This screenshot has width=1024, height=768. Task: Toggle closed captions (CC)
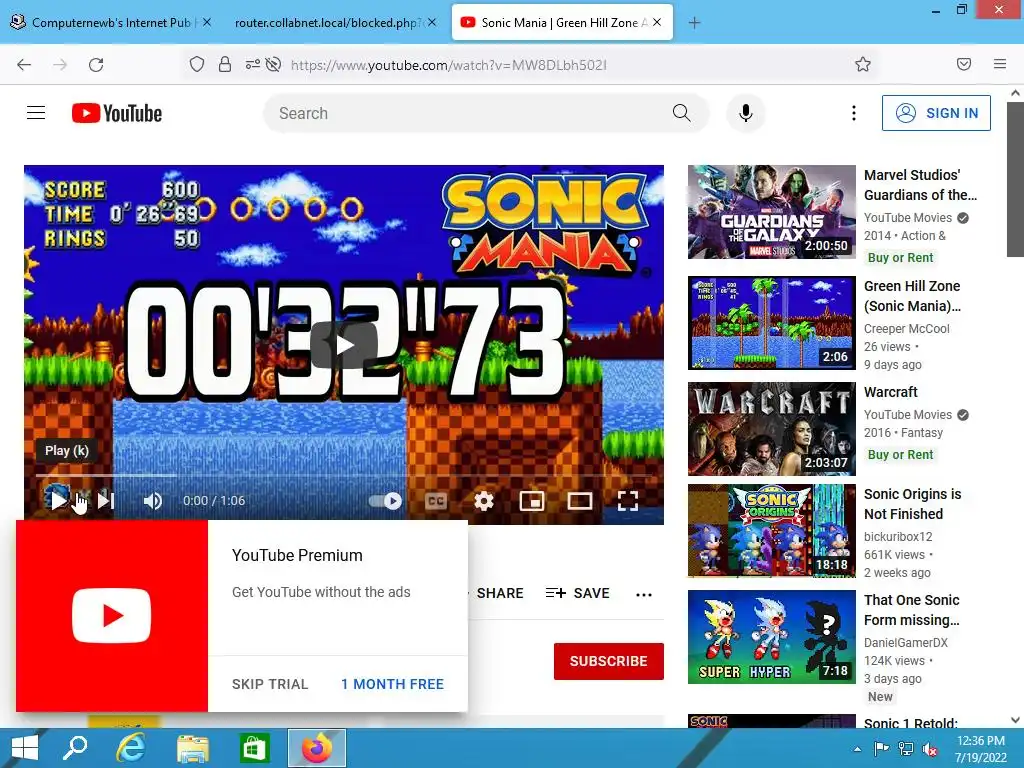tap(436, 501)
